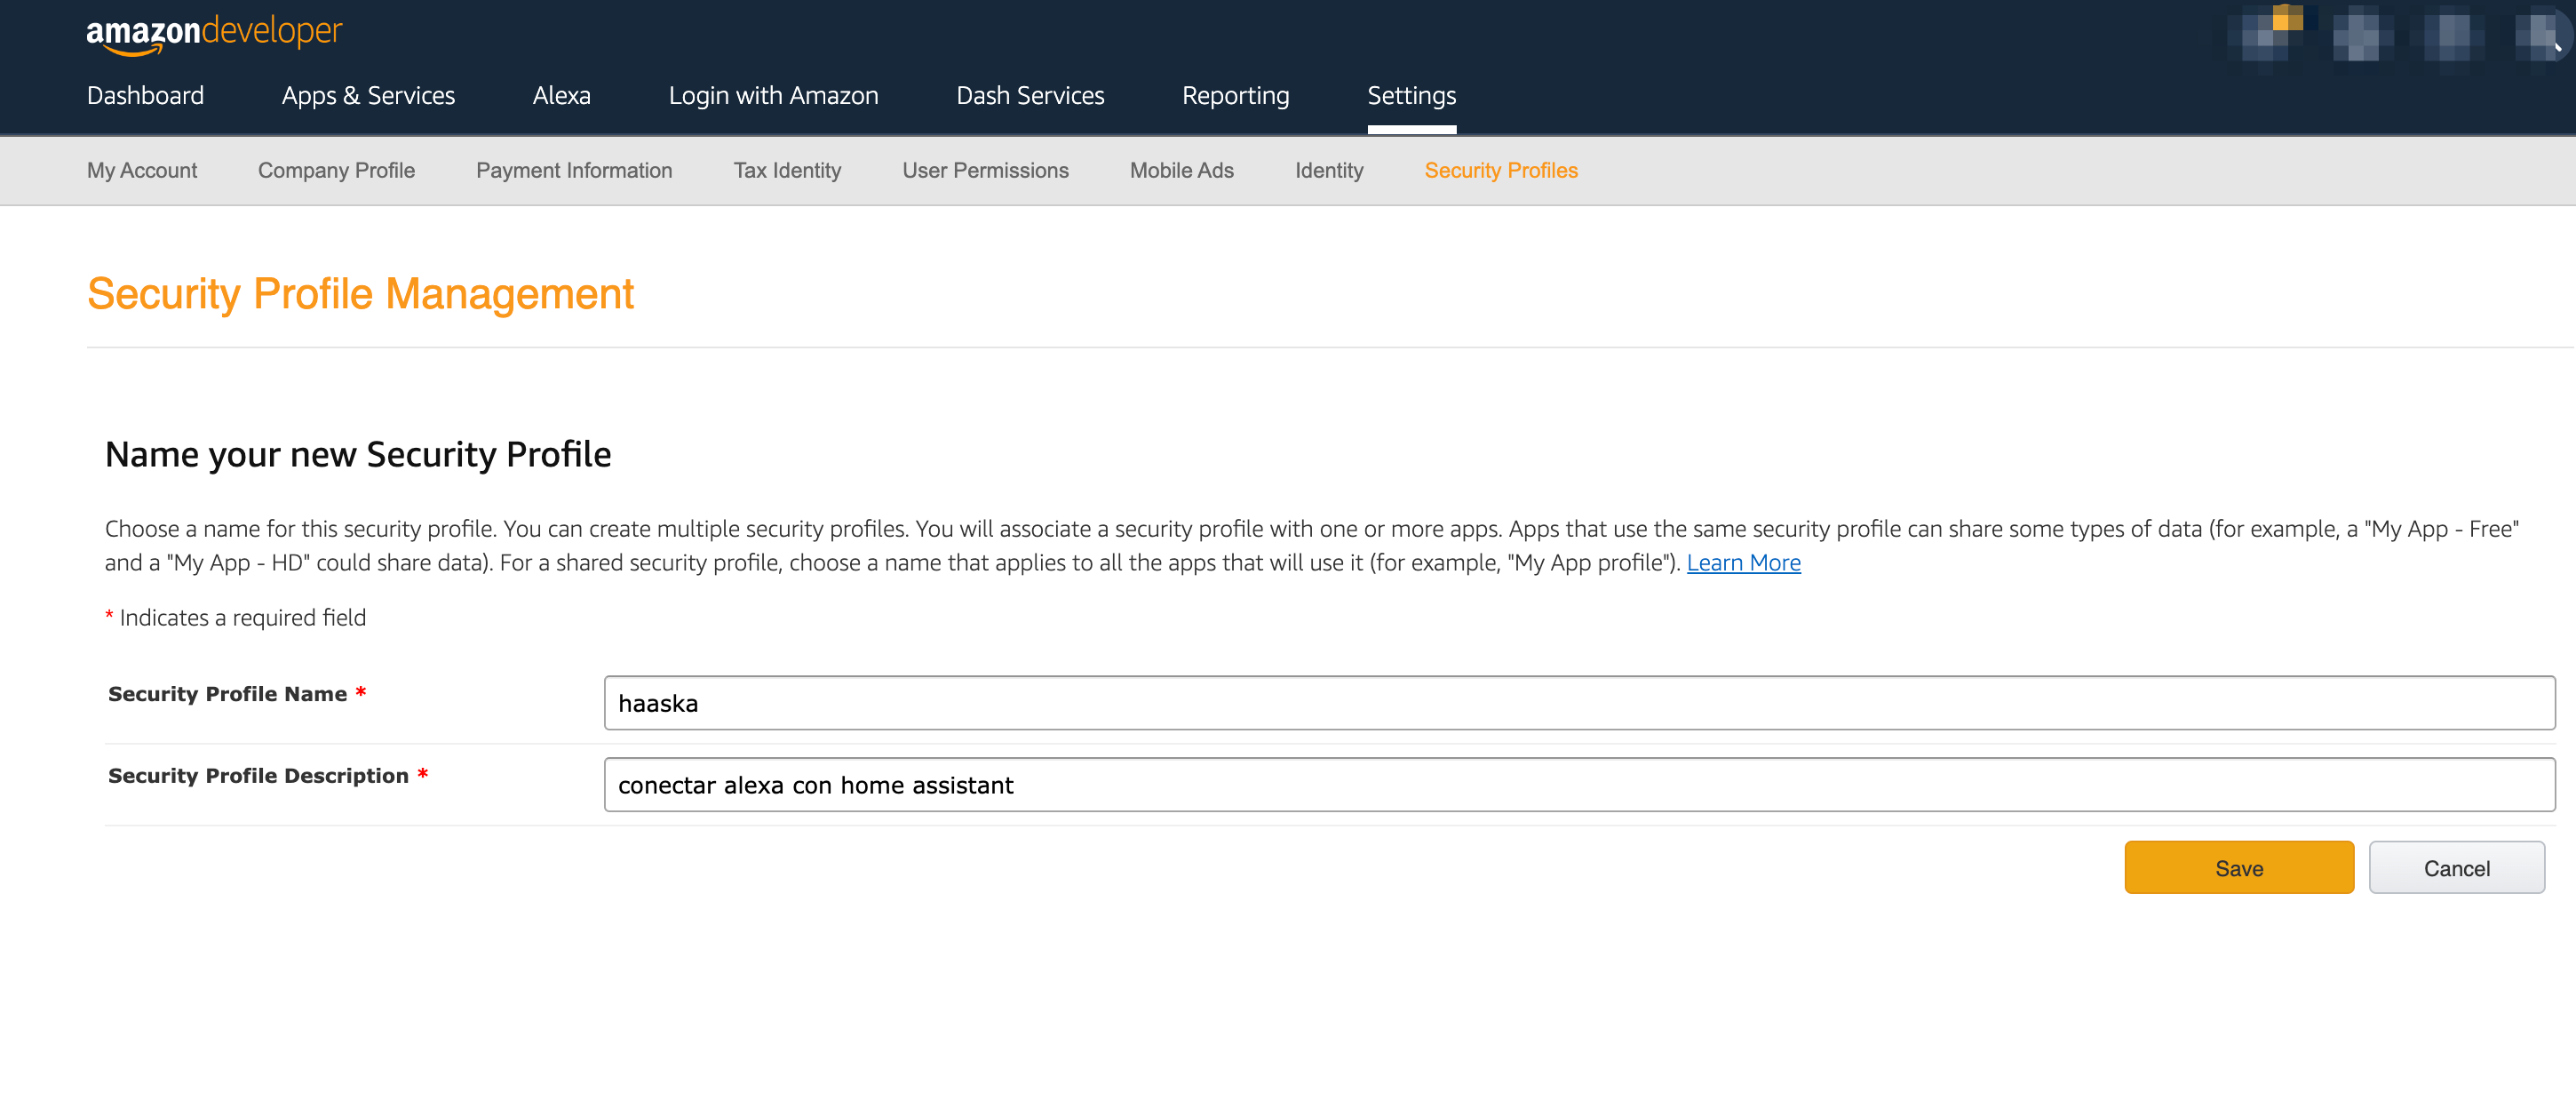This screenshot has width=2576, height=1109.
Task: Open the Dashboard tab
Action: [145, 95]
